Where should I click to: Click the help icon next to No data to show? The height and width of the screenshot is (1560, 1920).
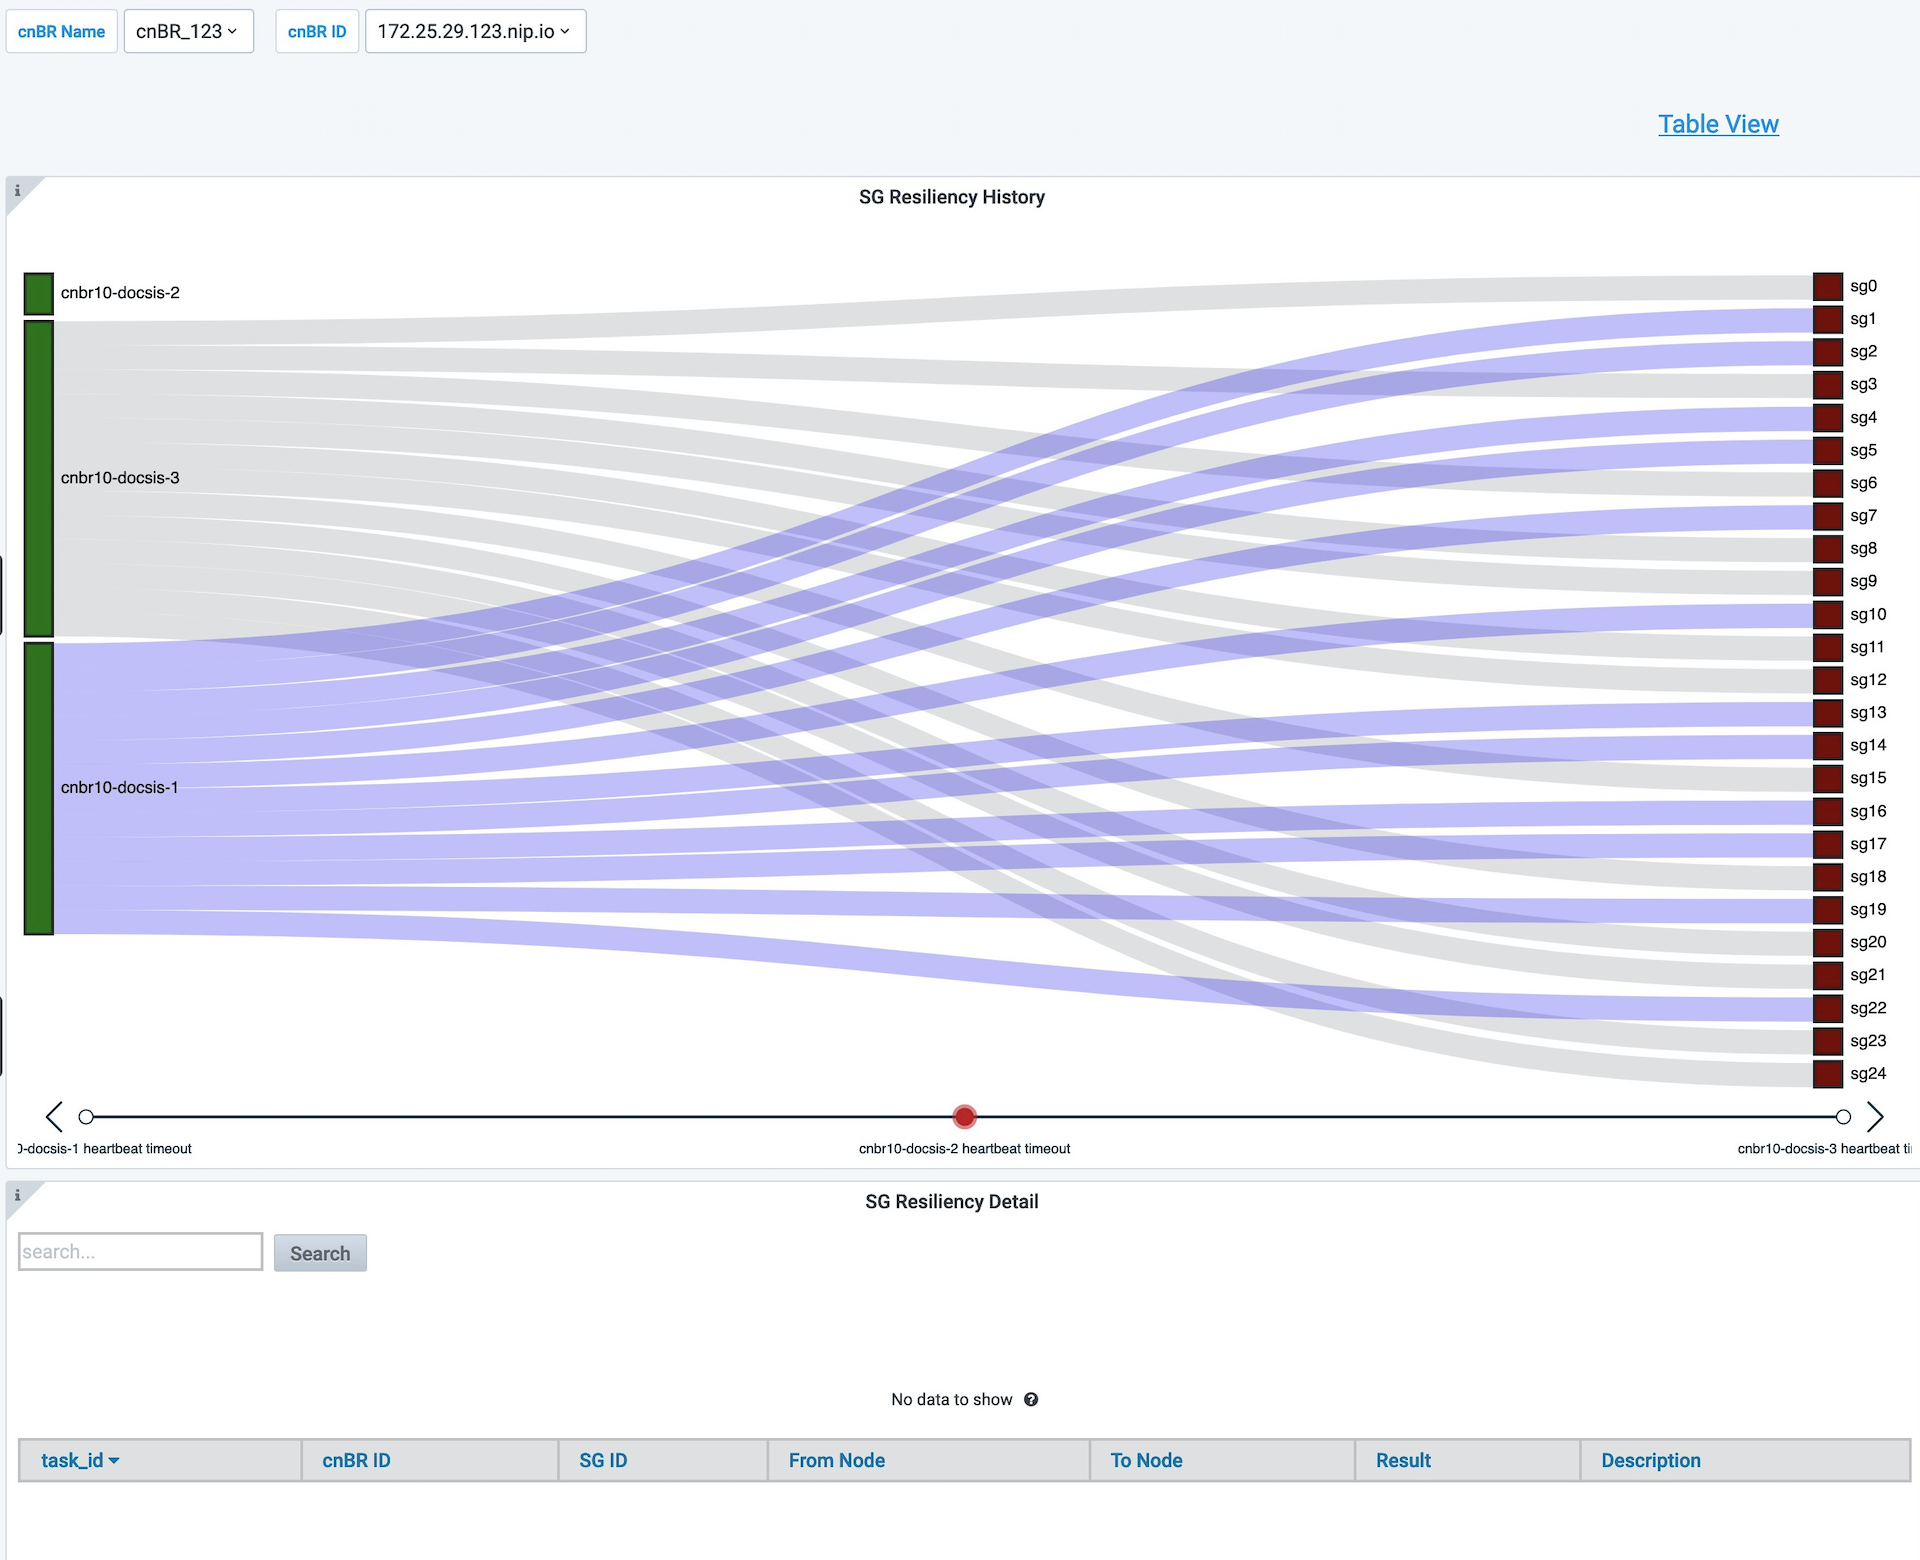1032,1398
